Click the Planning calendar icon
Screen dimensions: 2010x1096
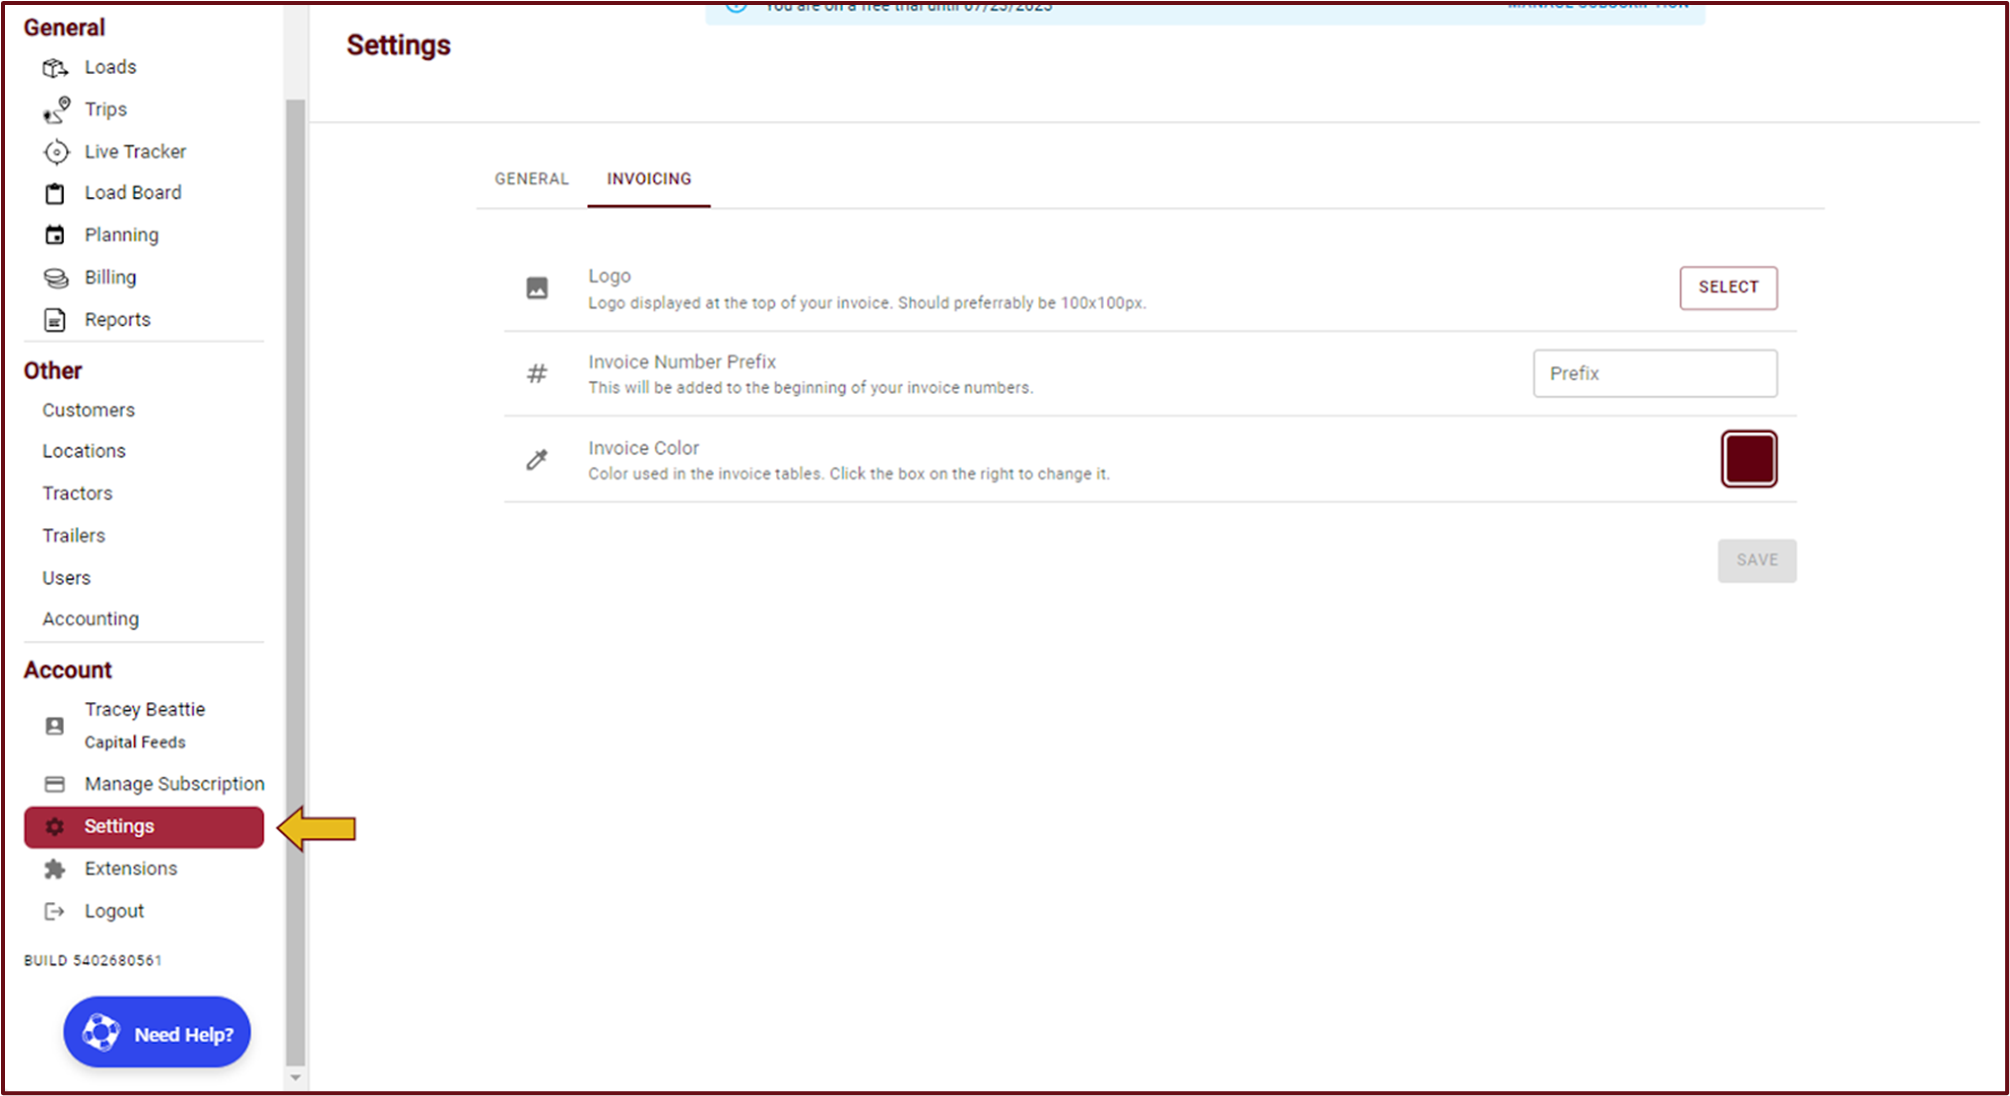[x=55, y=235]
